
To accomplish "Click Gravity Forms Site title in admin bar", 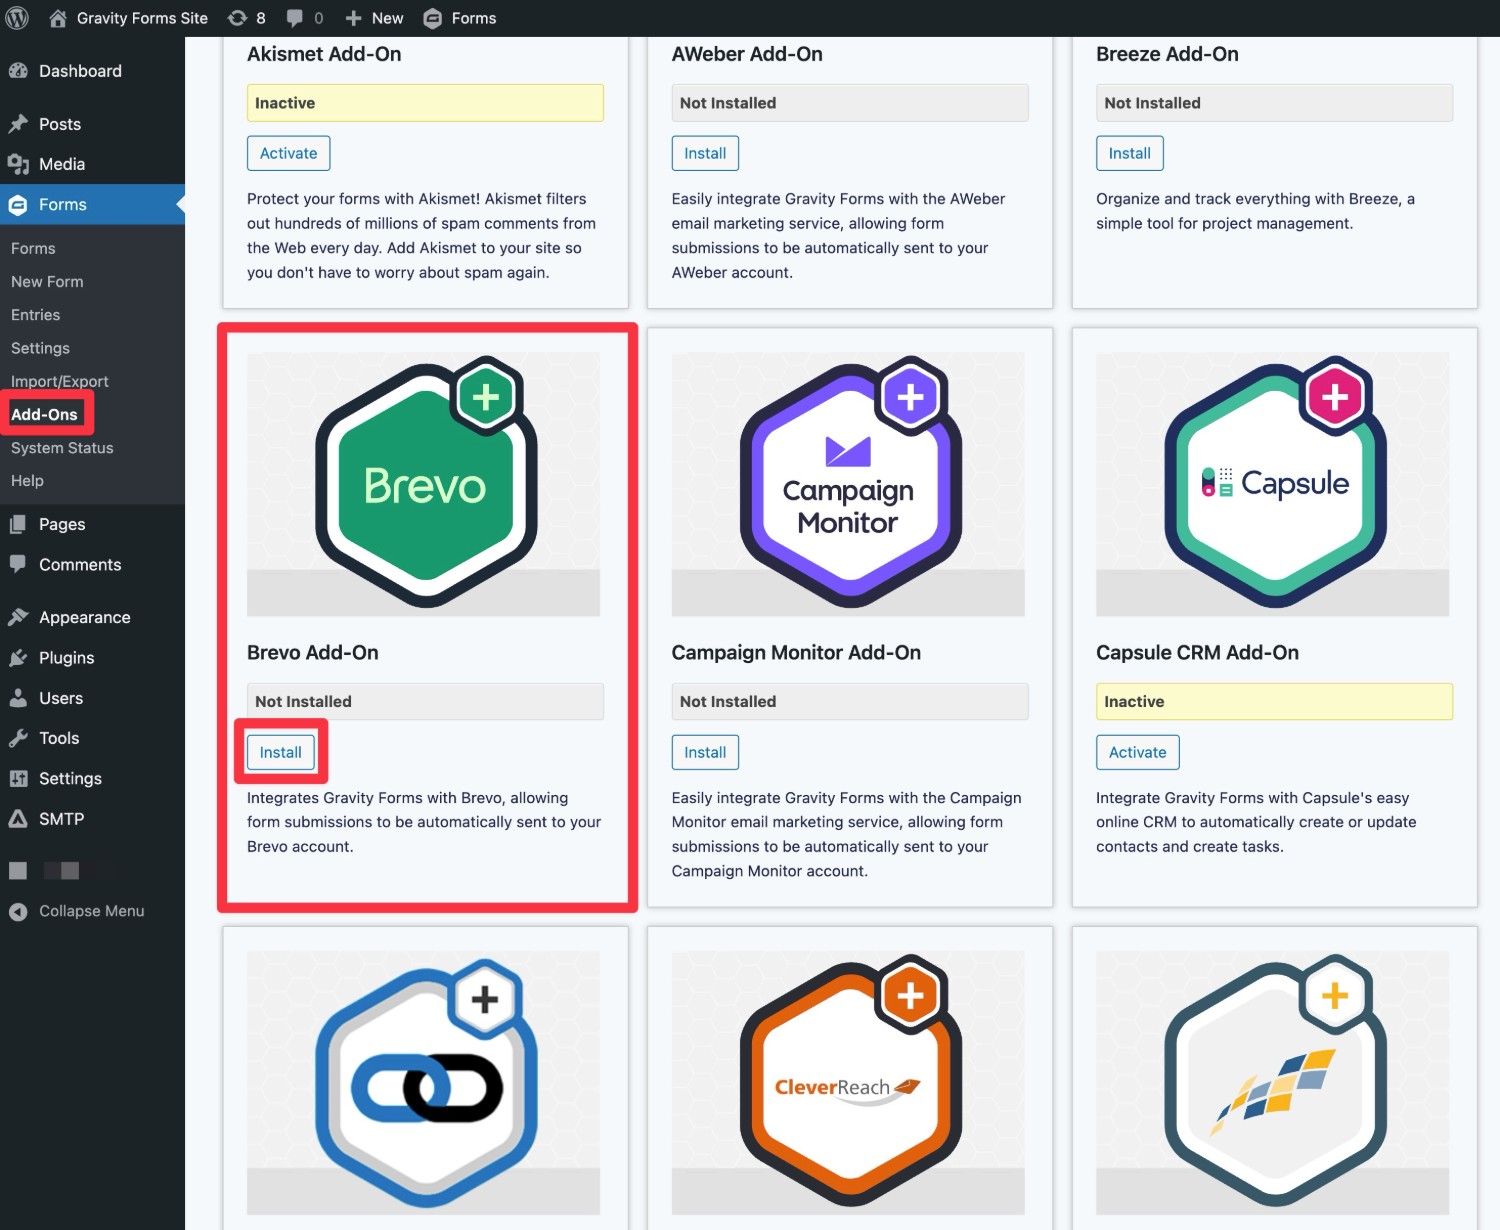I will point(142,18).
